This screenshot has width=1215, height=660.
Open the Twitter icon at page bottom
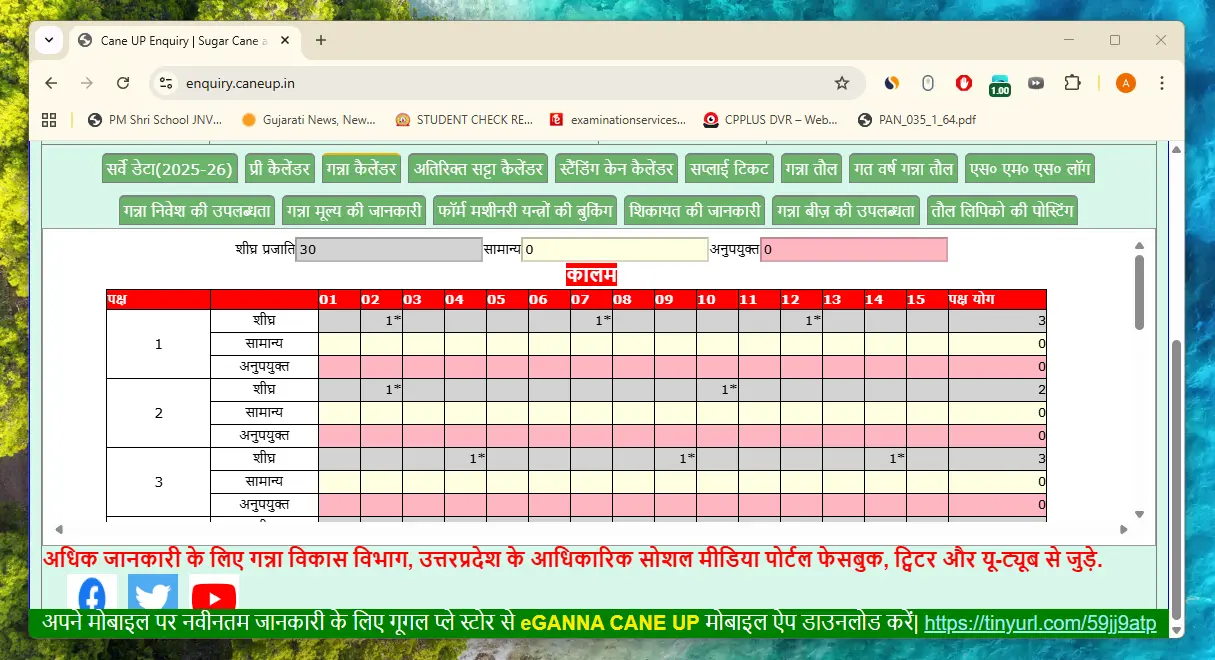coord(152,592)
